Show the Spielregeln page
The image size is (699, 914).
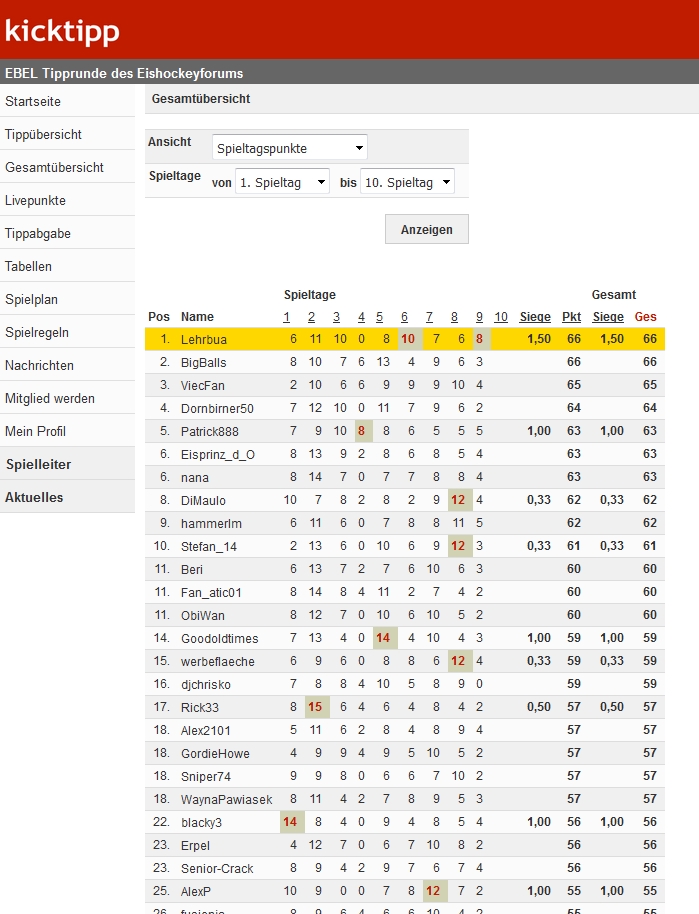(x=37, y=332)
